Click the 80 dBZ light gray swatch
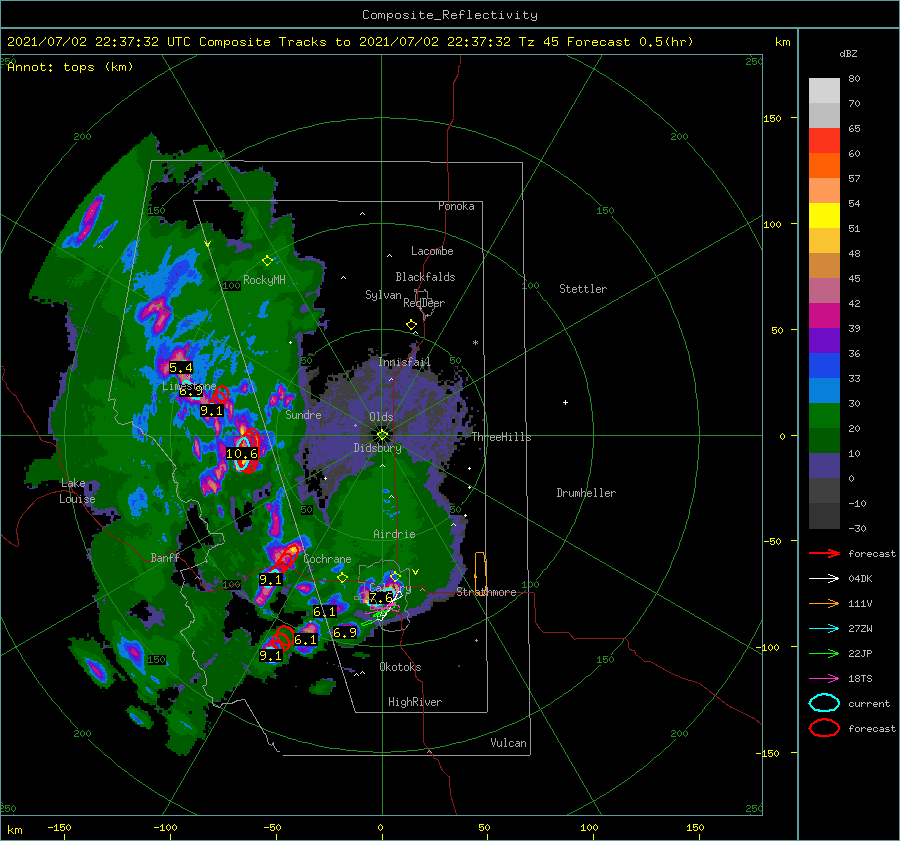 pyautogui.click(x=824, y=90)
